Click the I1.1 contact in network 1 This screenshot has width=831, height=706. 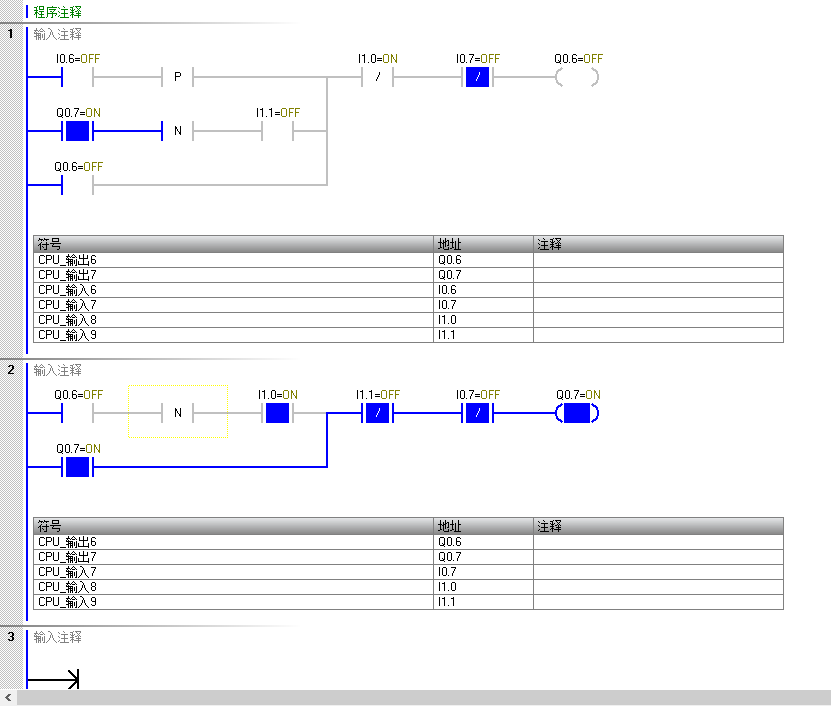pyautogui.click(x=277, y=131)
